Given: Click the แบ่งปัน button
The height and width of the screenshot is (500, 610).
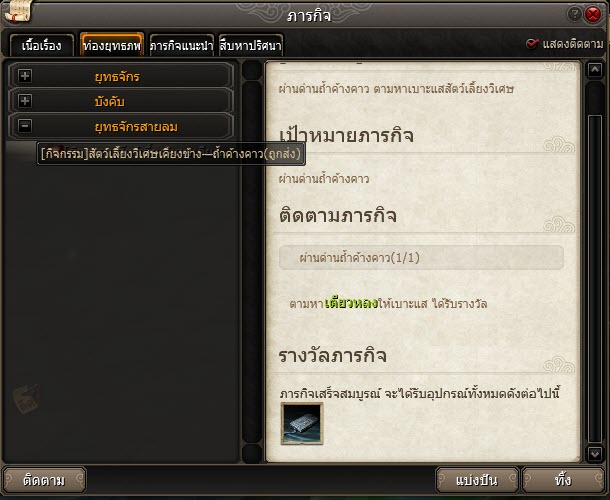Looking at the screenshot, I should pos(477,480).
